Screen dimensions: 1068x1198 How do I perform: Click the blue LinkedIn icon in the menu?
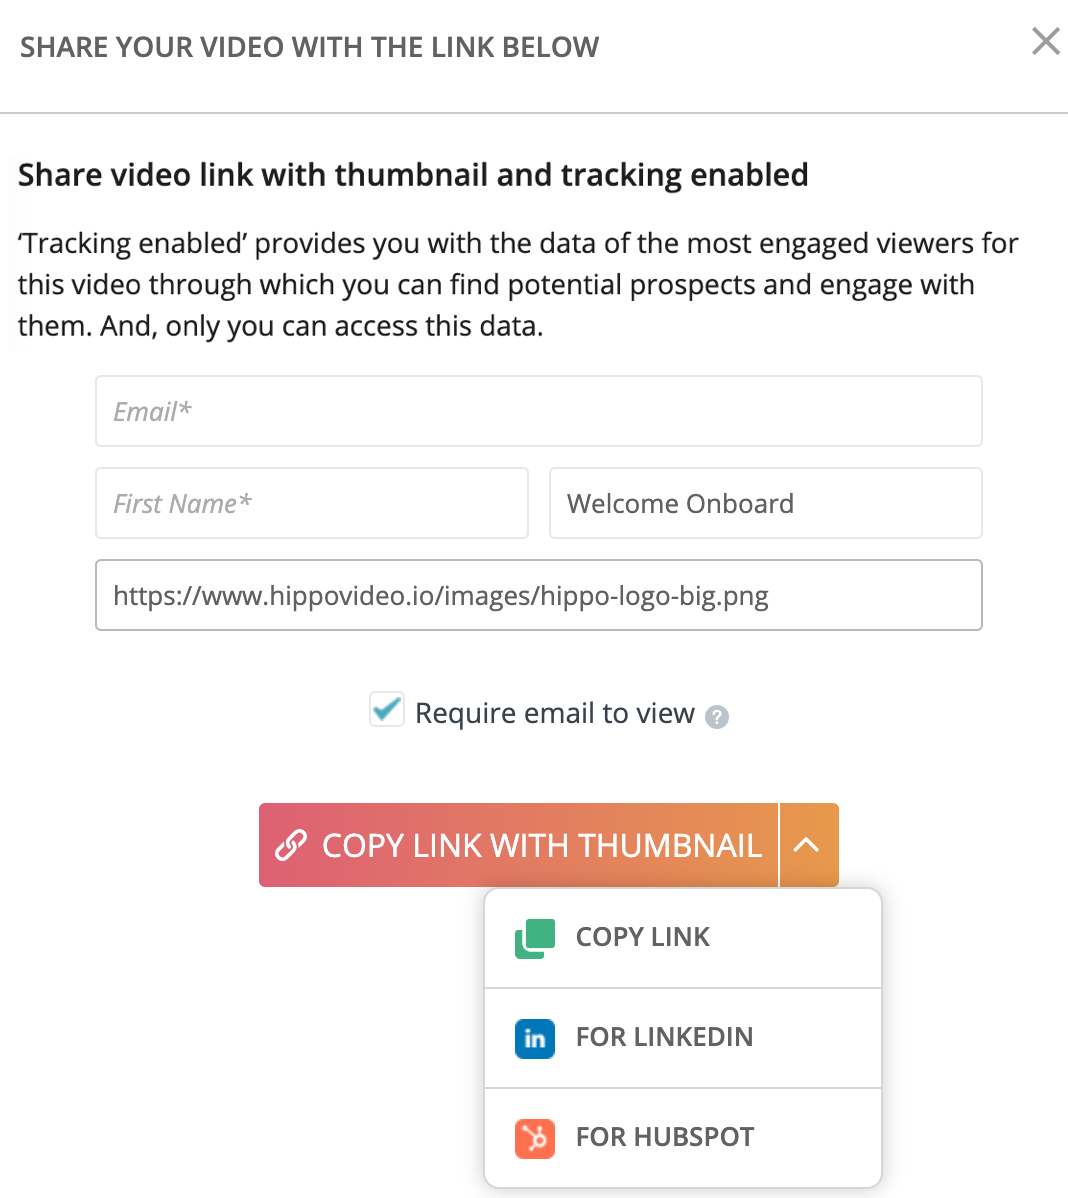pos(536,1038)
